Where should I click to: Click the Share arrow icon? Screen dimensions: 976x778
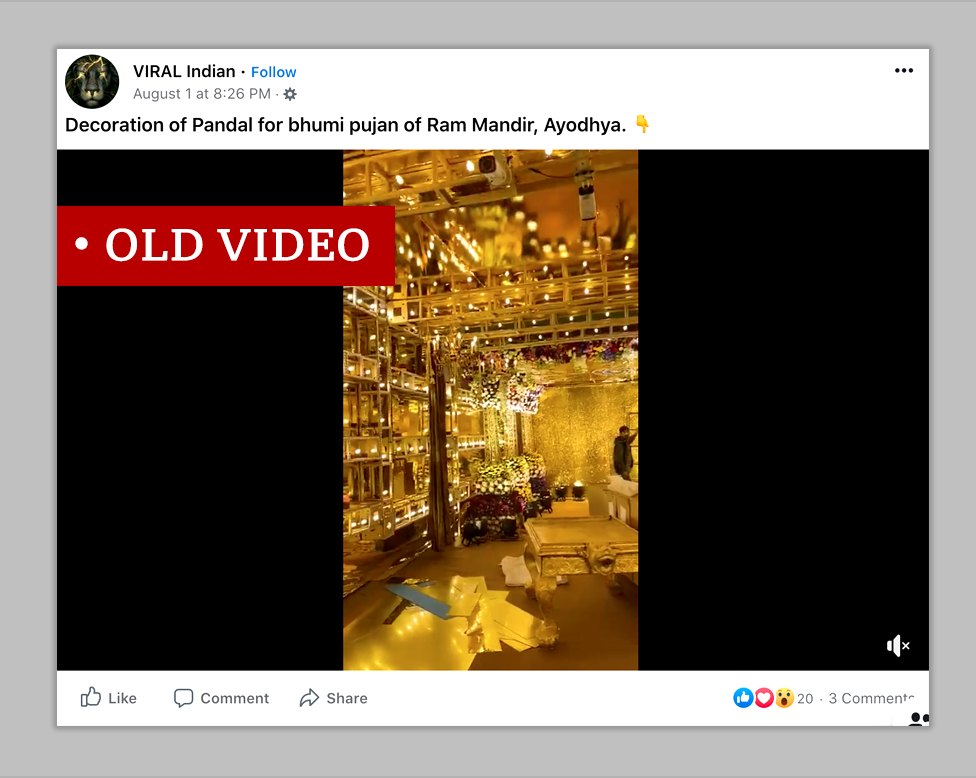310,697
